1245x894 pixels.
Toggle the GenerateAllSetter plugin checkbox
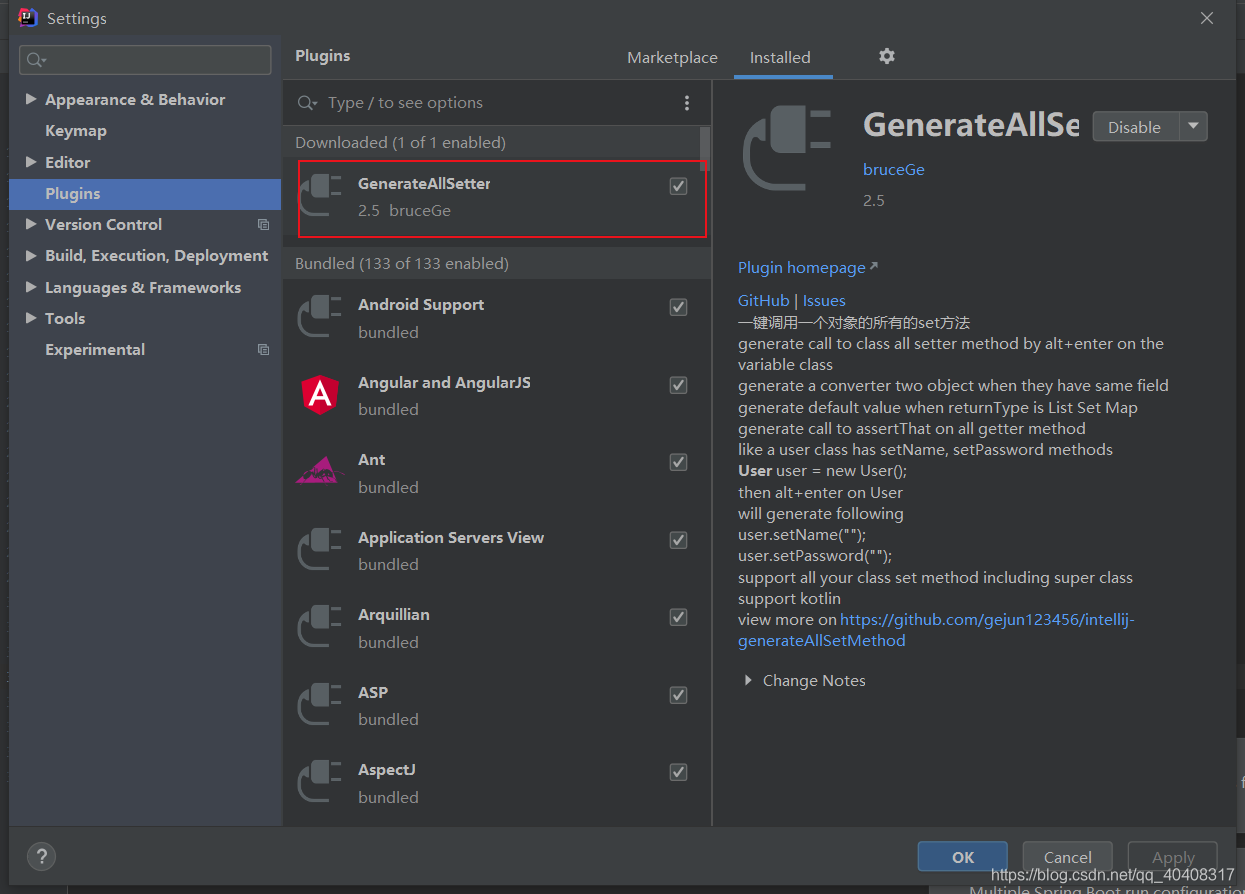678,186
